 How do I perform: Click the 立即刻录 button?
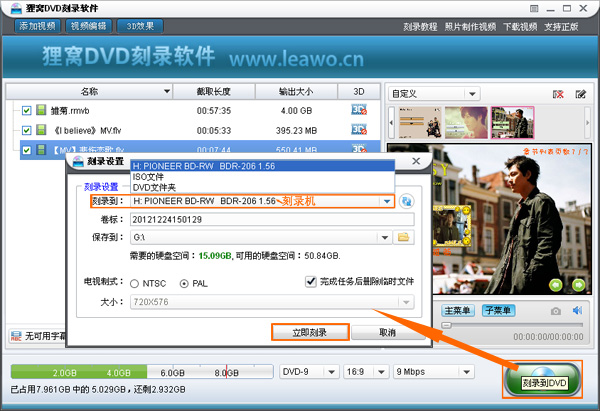[x=310, y=332]
